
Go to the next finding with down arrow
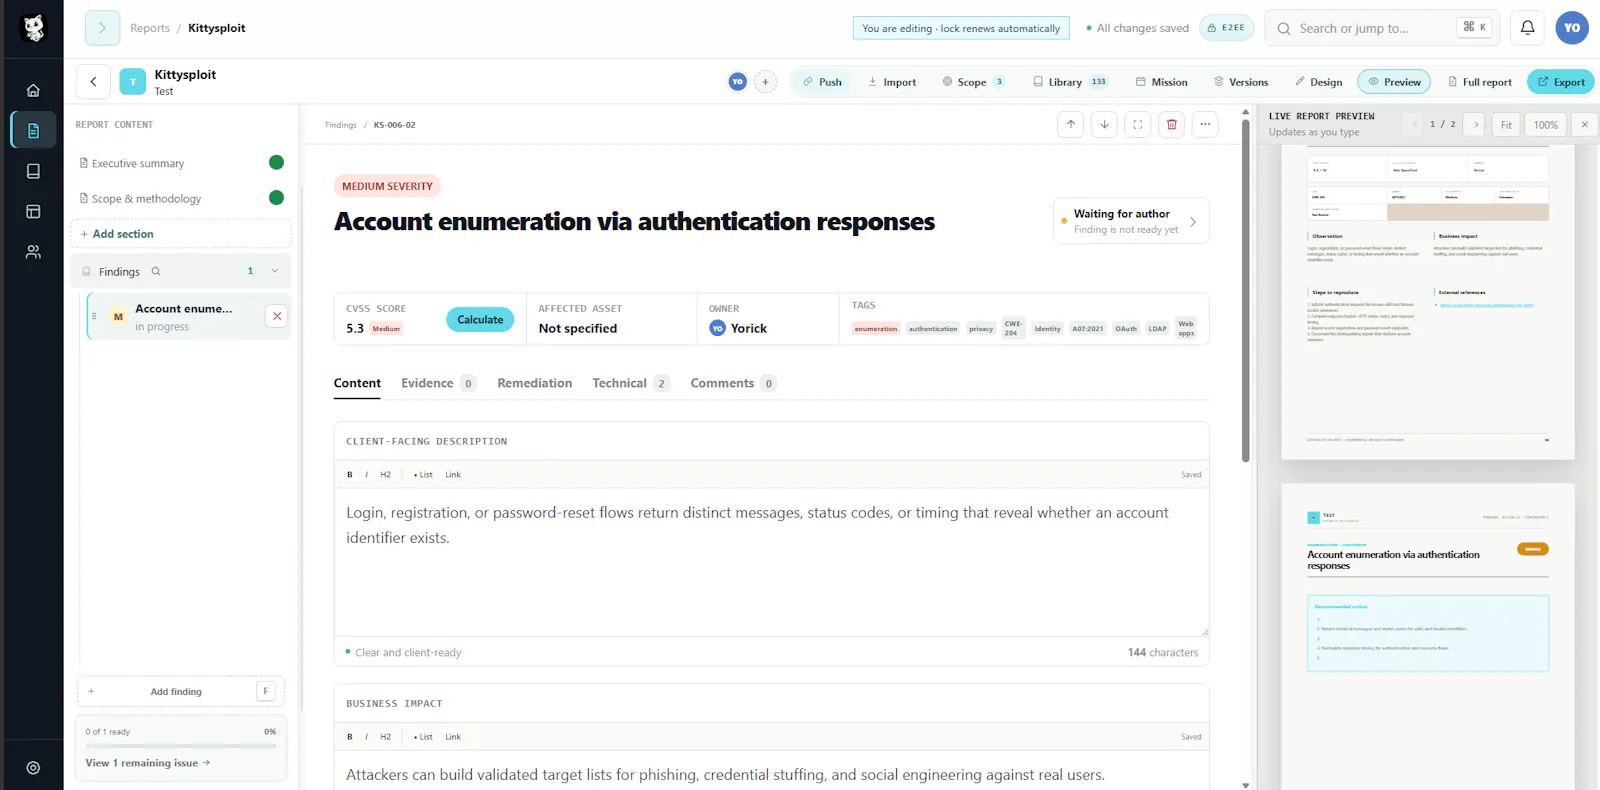[1104, 125]
